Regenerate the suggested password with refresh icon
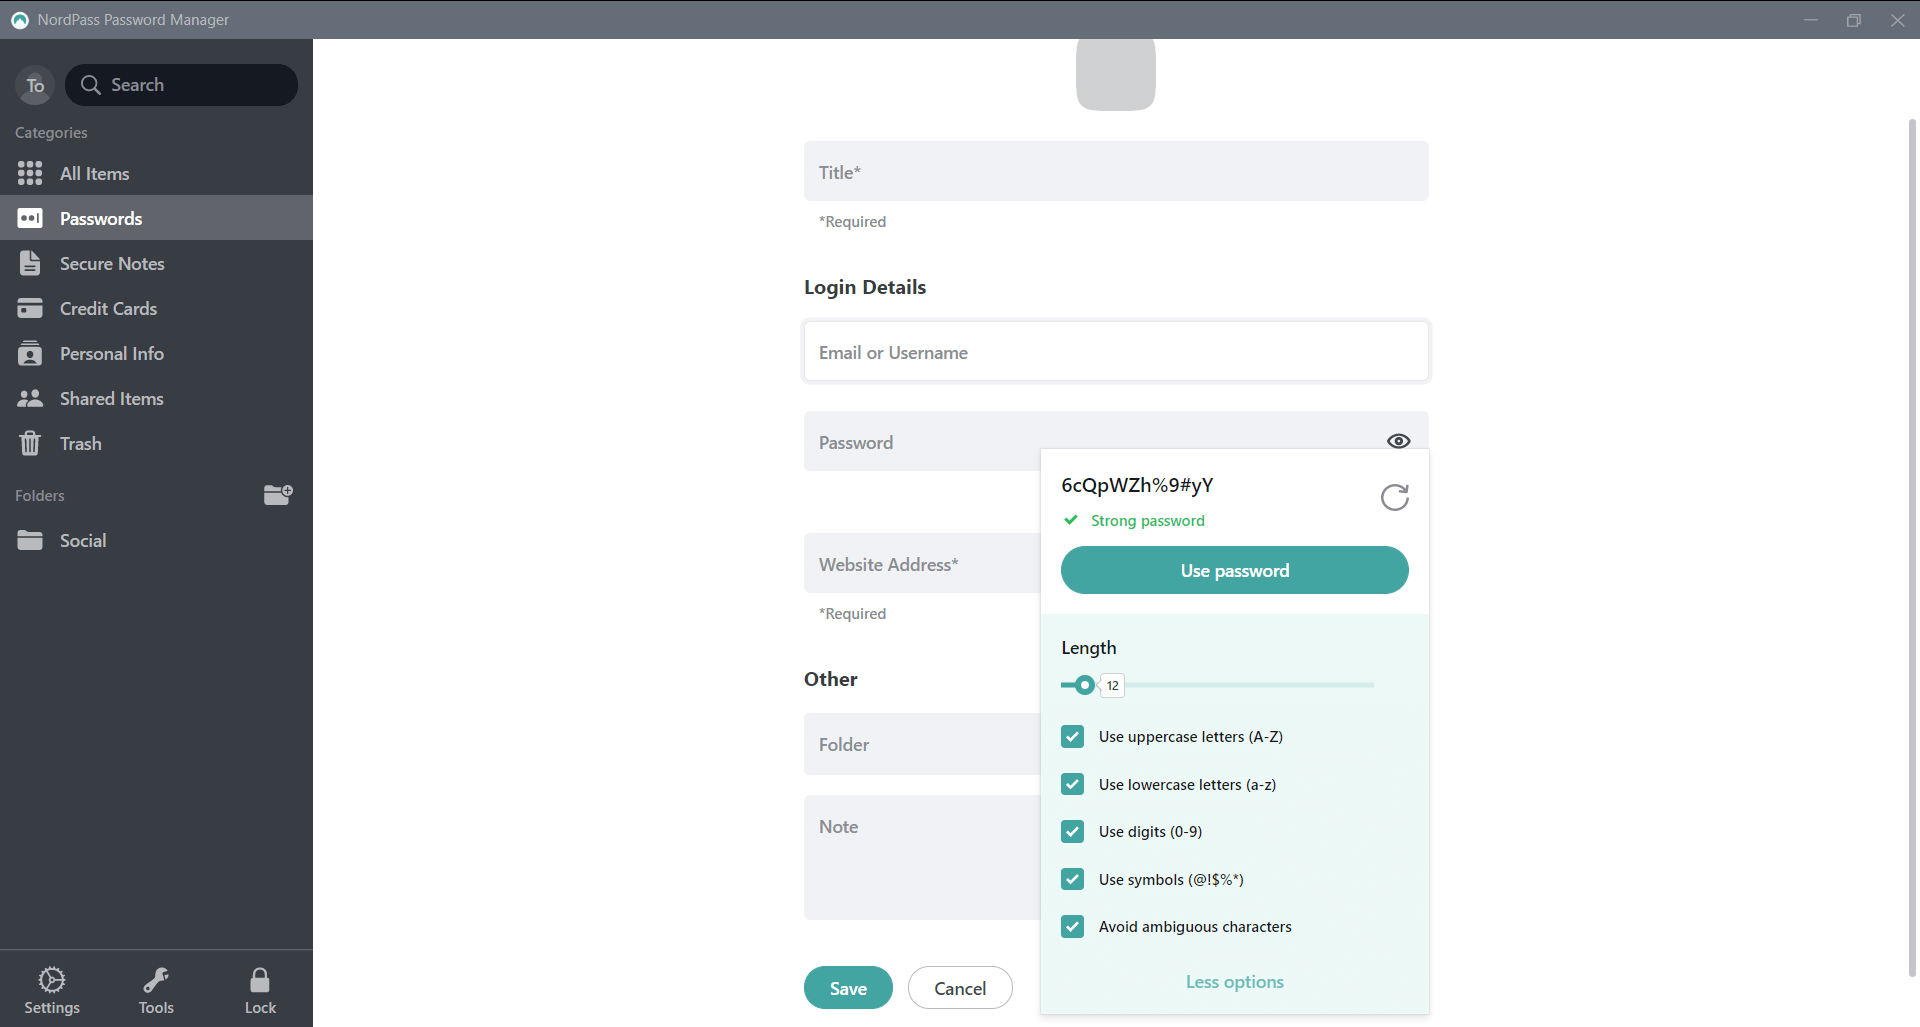The width and height of the screenshot is (1920, 1027). 1394,497
